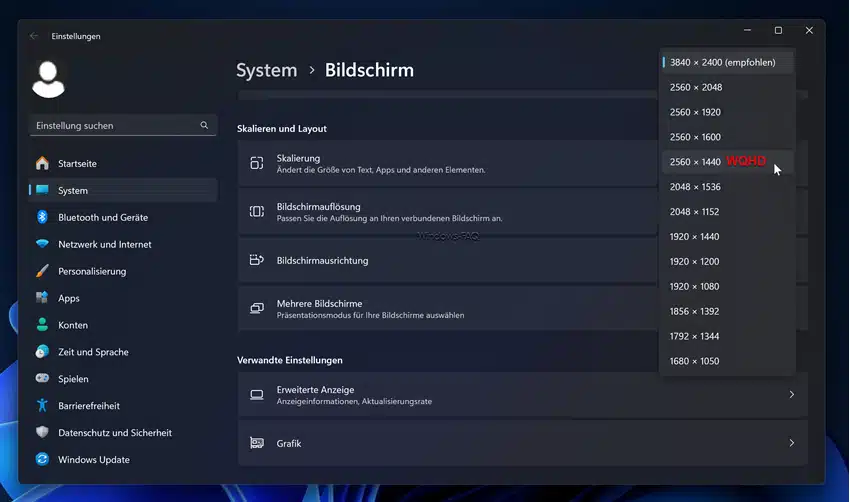
Task: Click the search magnifier icon
Action: click(204, 125)
